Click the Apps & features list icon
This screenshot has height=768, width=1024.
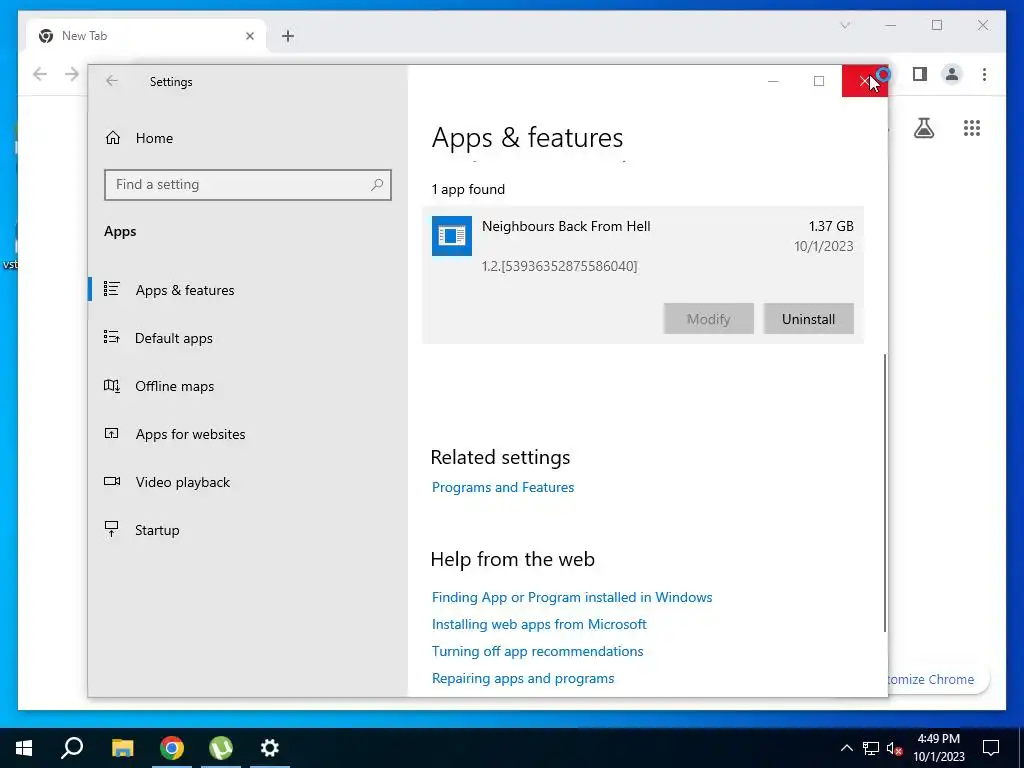[x=112, y=289]
